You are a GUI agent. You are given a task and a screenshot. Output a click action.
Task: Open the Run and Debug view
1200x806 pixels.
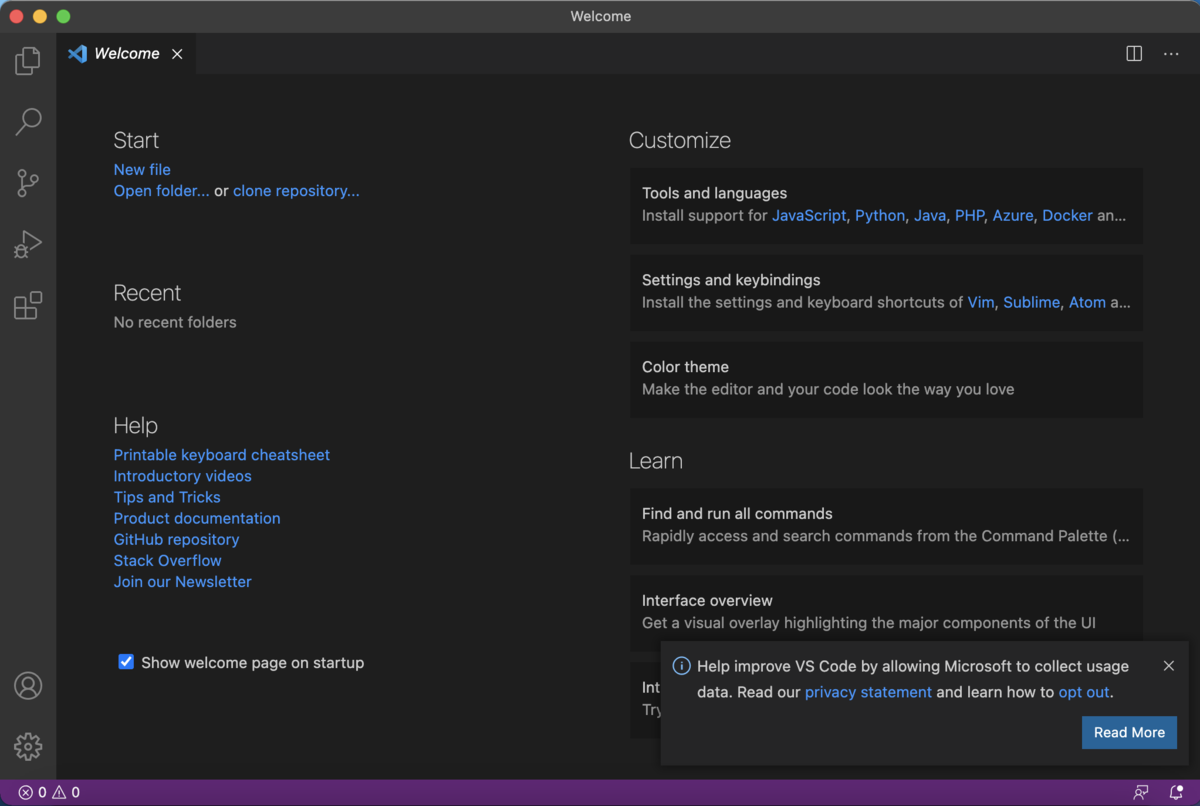coord(28,244)
